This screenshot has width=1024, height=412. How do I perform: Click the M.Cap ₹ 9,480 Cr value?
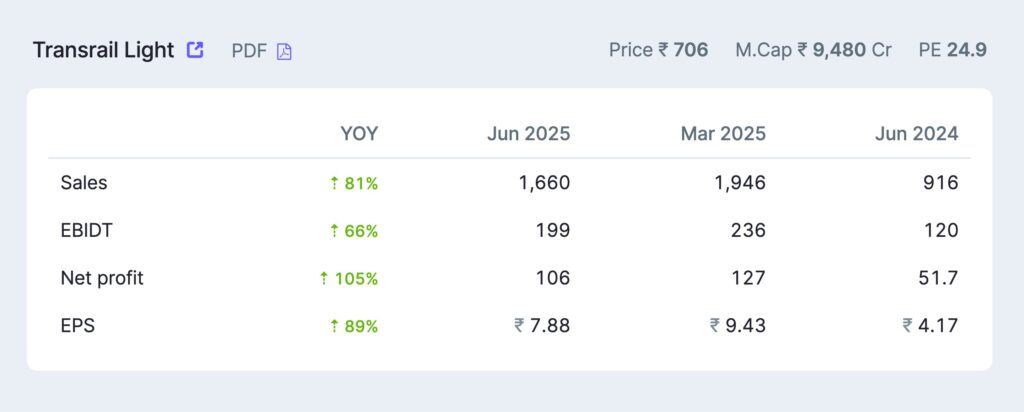(x=813, y=50)
